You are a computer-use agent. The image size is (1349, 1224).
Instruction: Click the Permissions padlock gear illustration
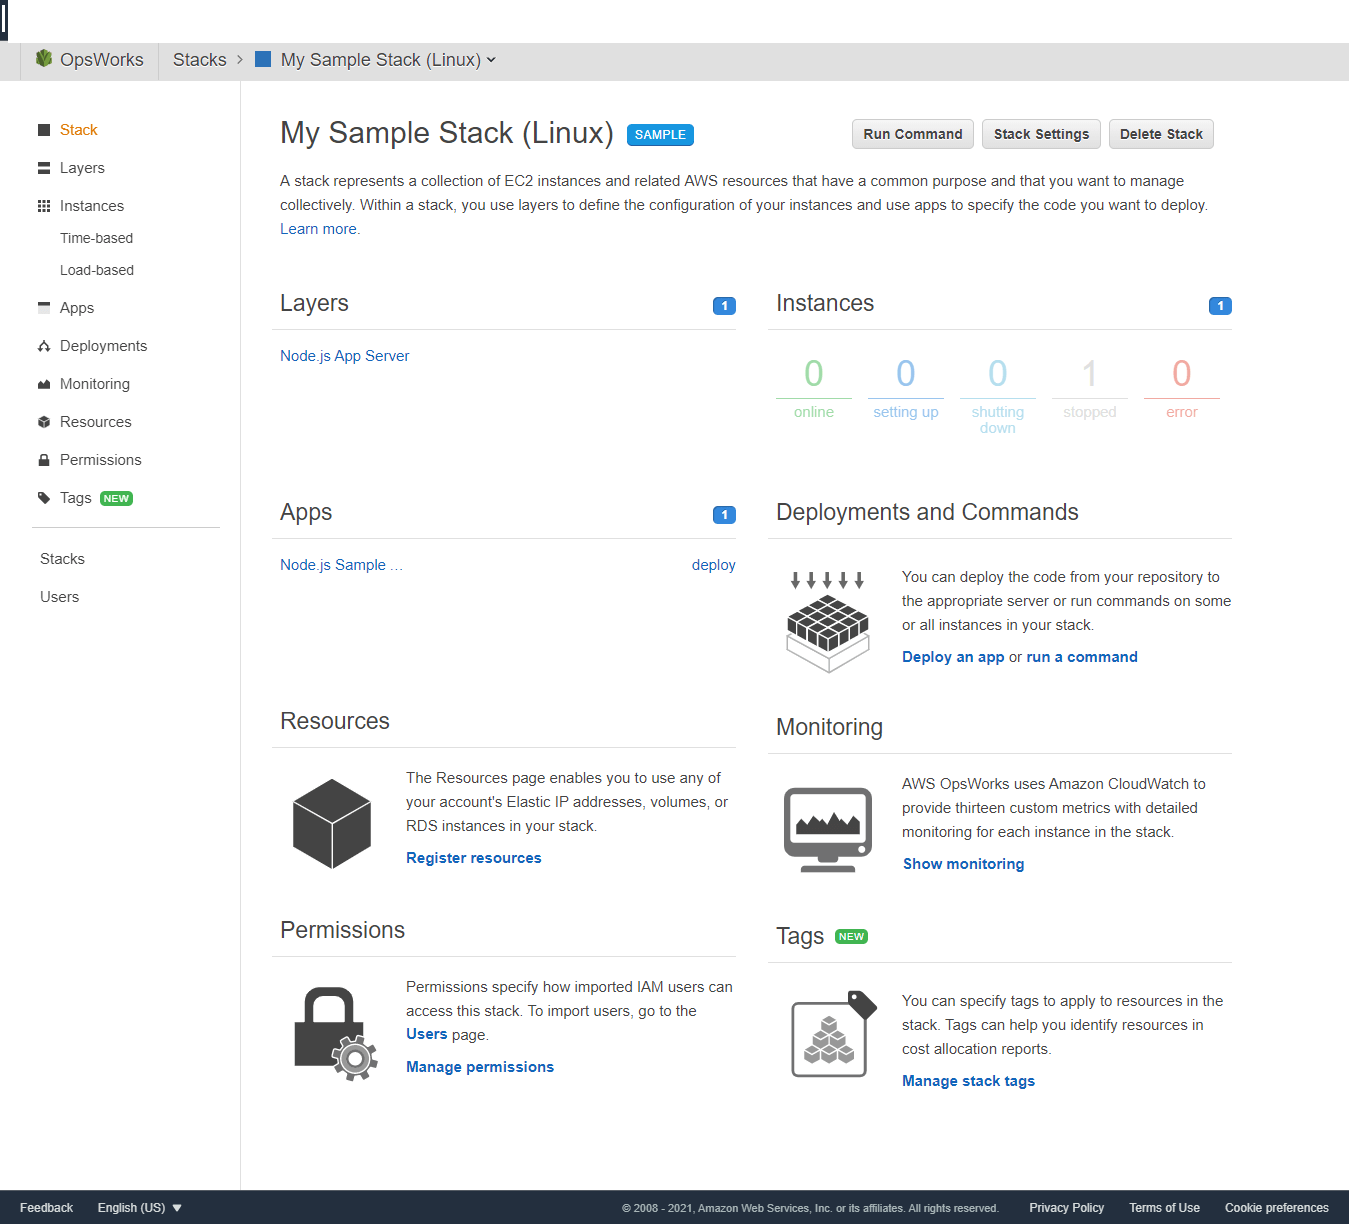pyautogui.click(x=336, y=1034)
